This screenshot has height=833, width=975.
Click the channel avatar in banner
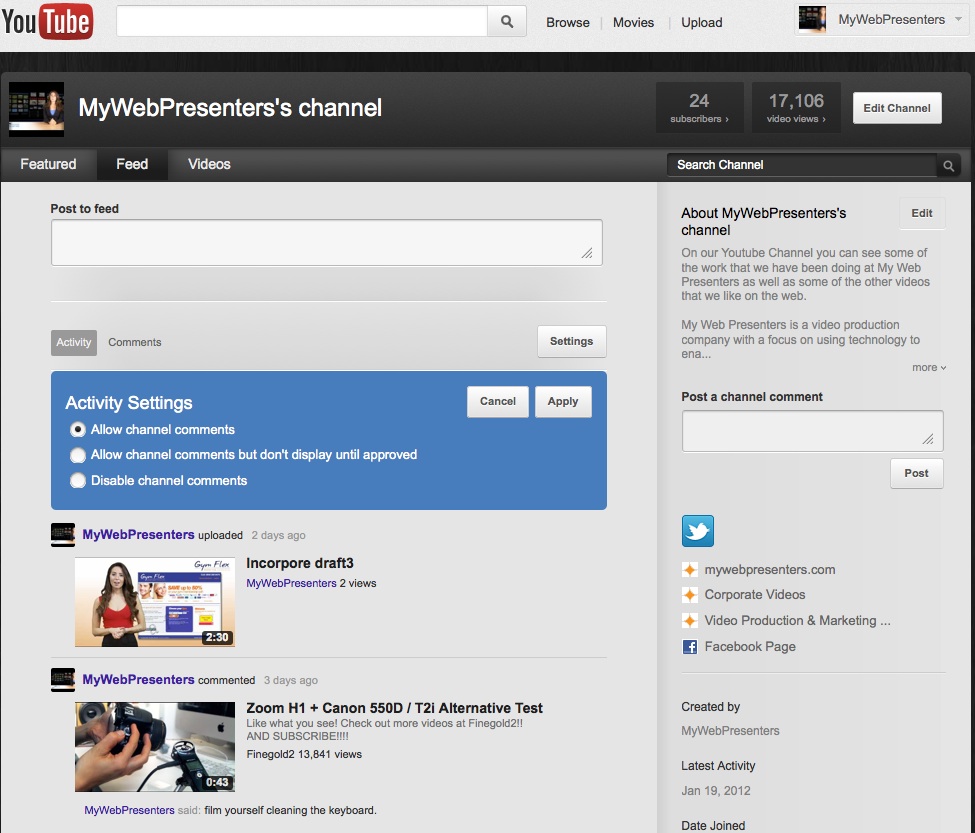(x=36, y=108)
